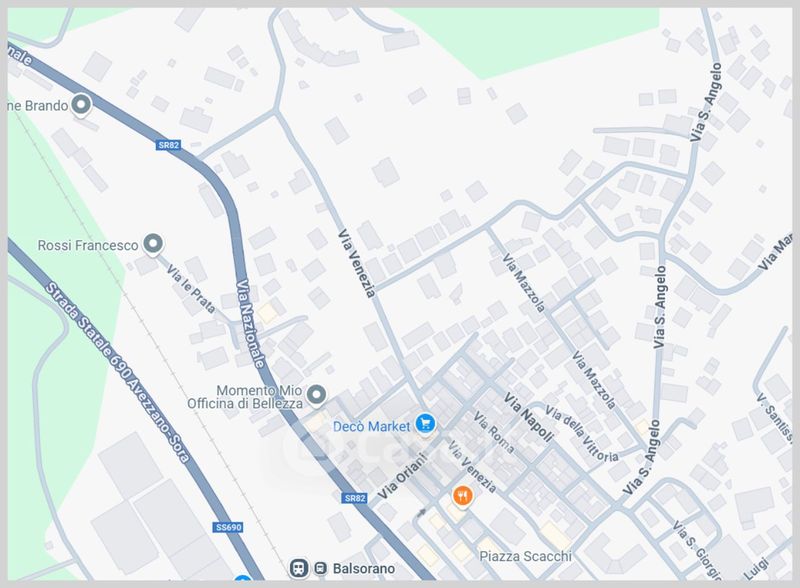Screen dimensions: 800x588
Task: Click the Via Oriani street label
Action: tap(402, 477)
